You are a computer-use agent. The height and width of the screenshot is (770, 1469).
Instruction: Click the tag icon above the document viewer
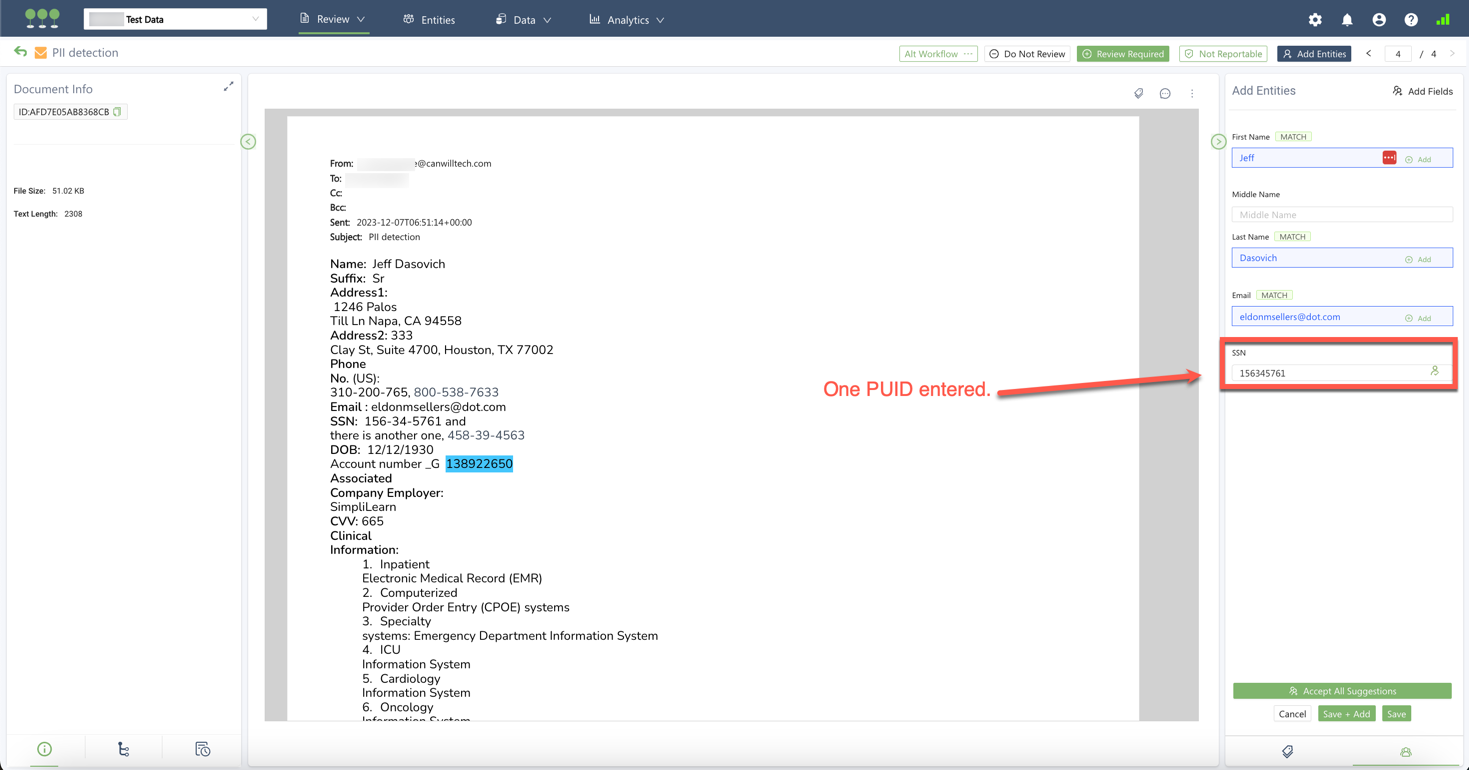point(1138,94)
